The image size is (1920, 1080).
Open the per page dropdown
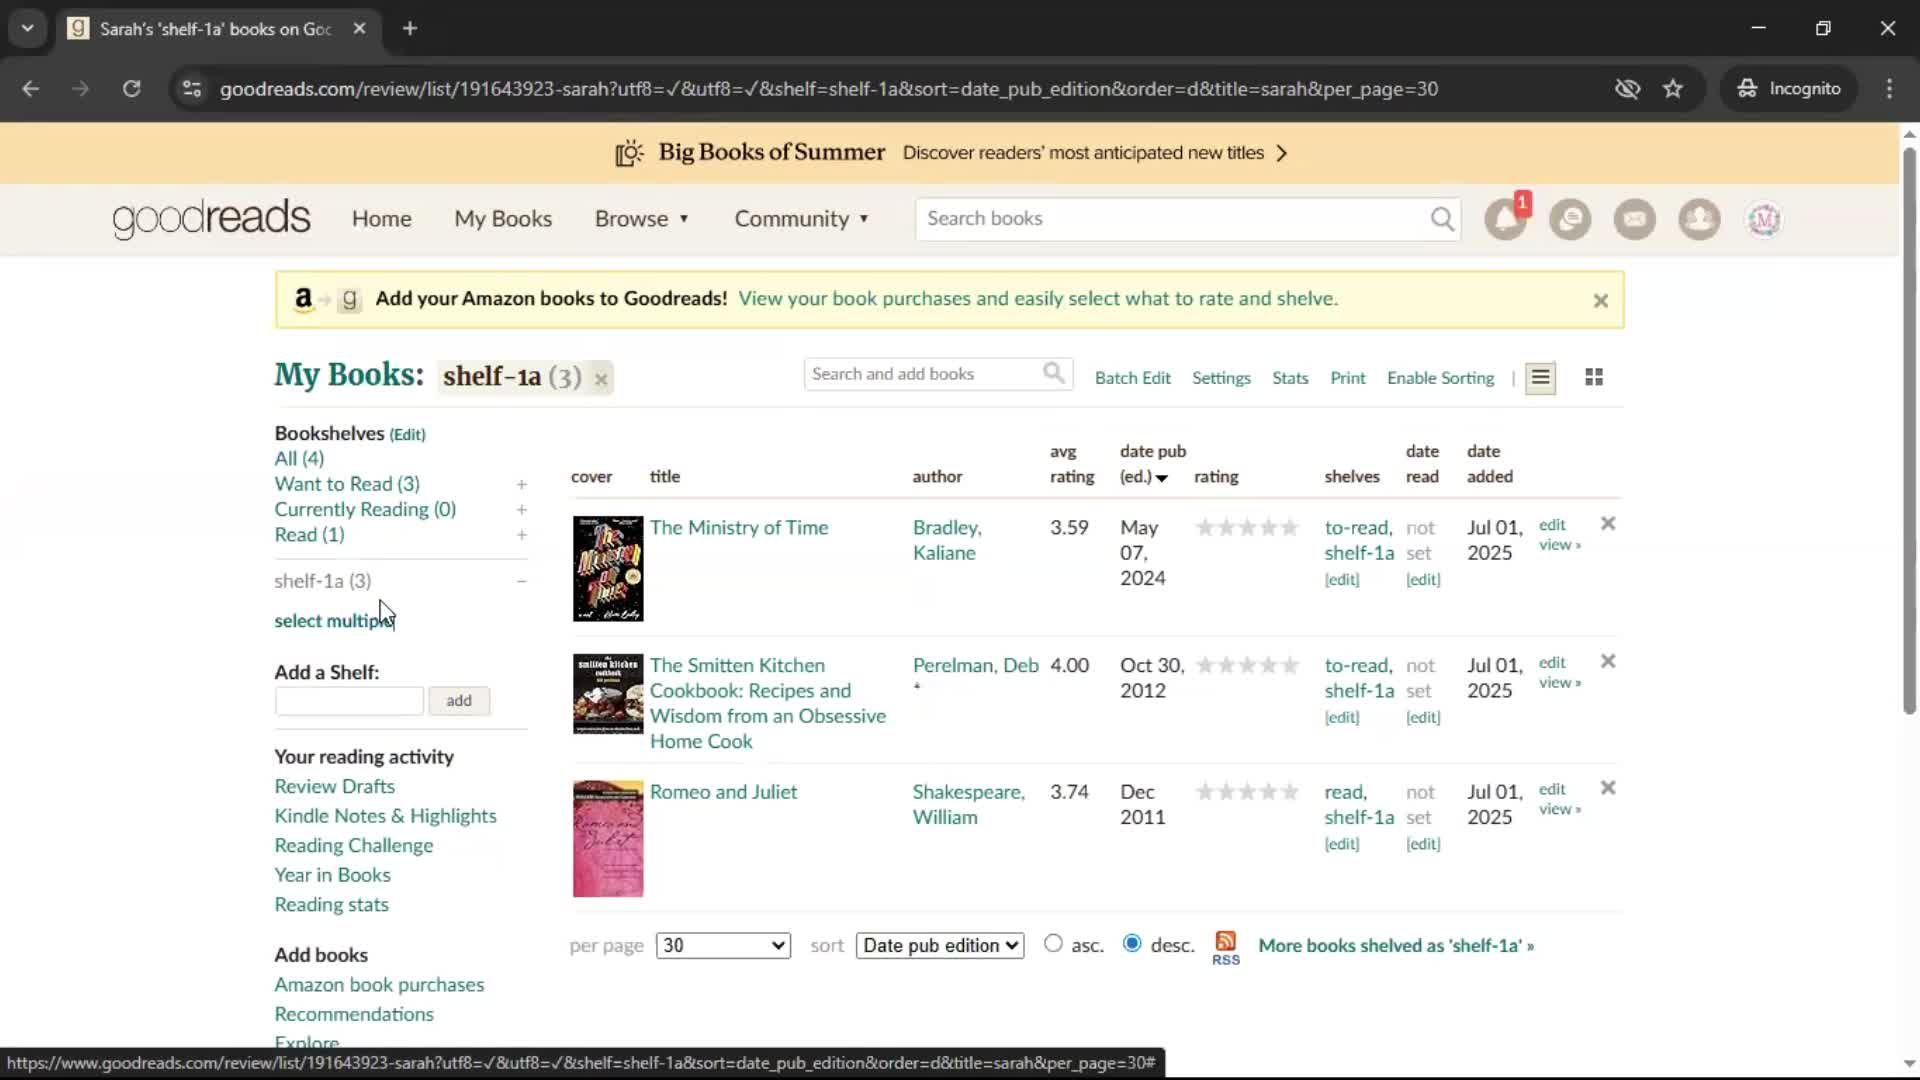click(723, 945)
